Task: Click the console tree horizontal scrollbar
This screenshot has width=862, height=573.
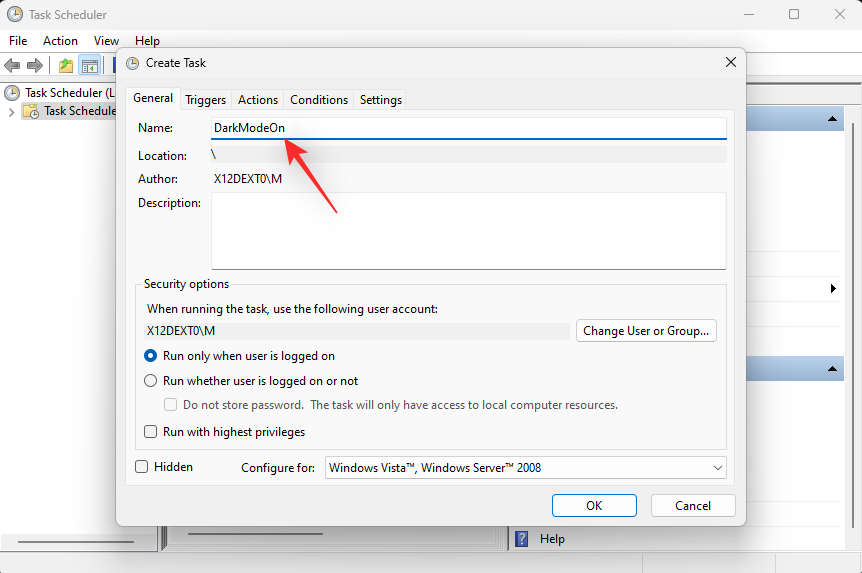Action: coord(76,542)
